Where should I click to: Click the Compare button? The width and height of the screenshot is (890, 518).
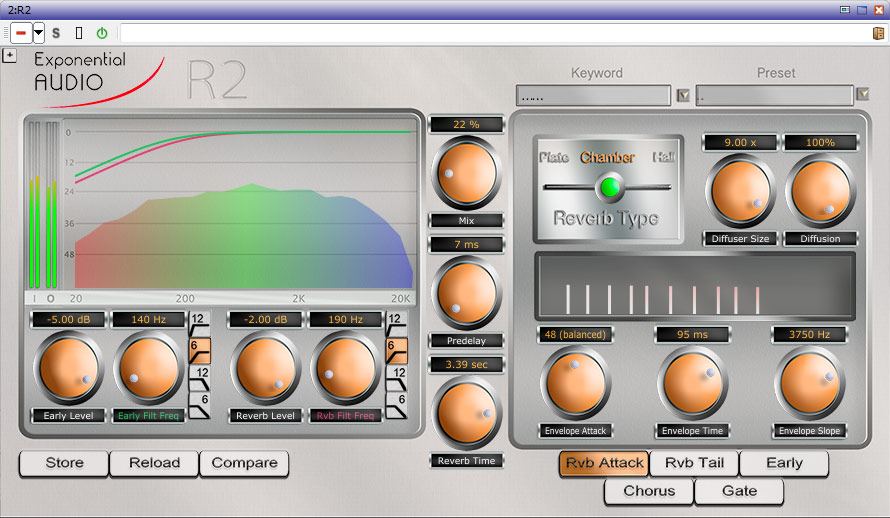[244, 463]
